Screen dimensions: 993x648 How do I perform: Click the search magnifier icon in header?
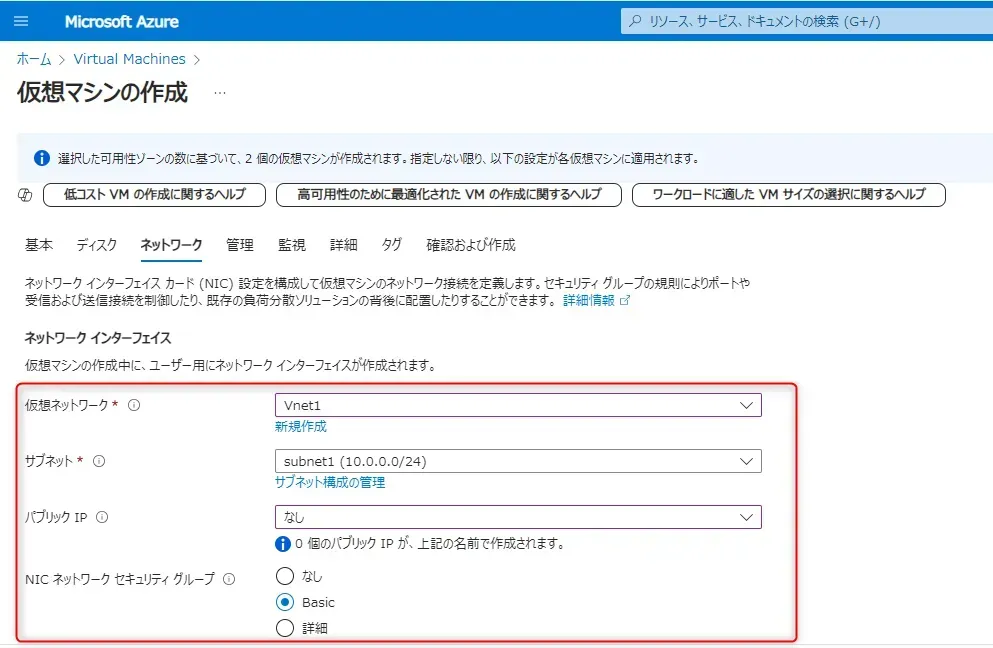click(634, 21)
